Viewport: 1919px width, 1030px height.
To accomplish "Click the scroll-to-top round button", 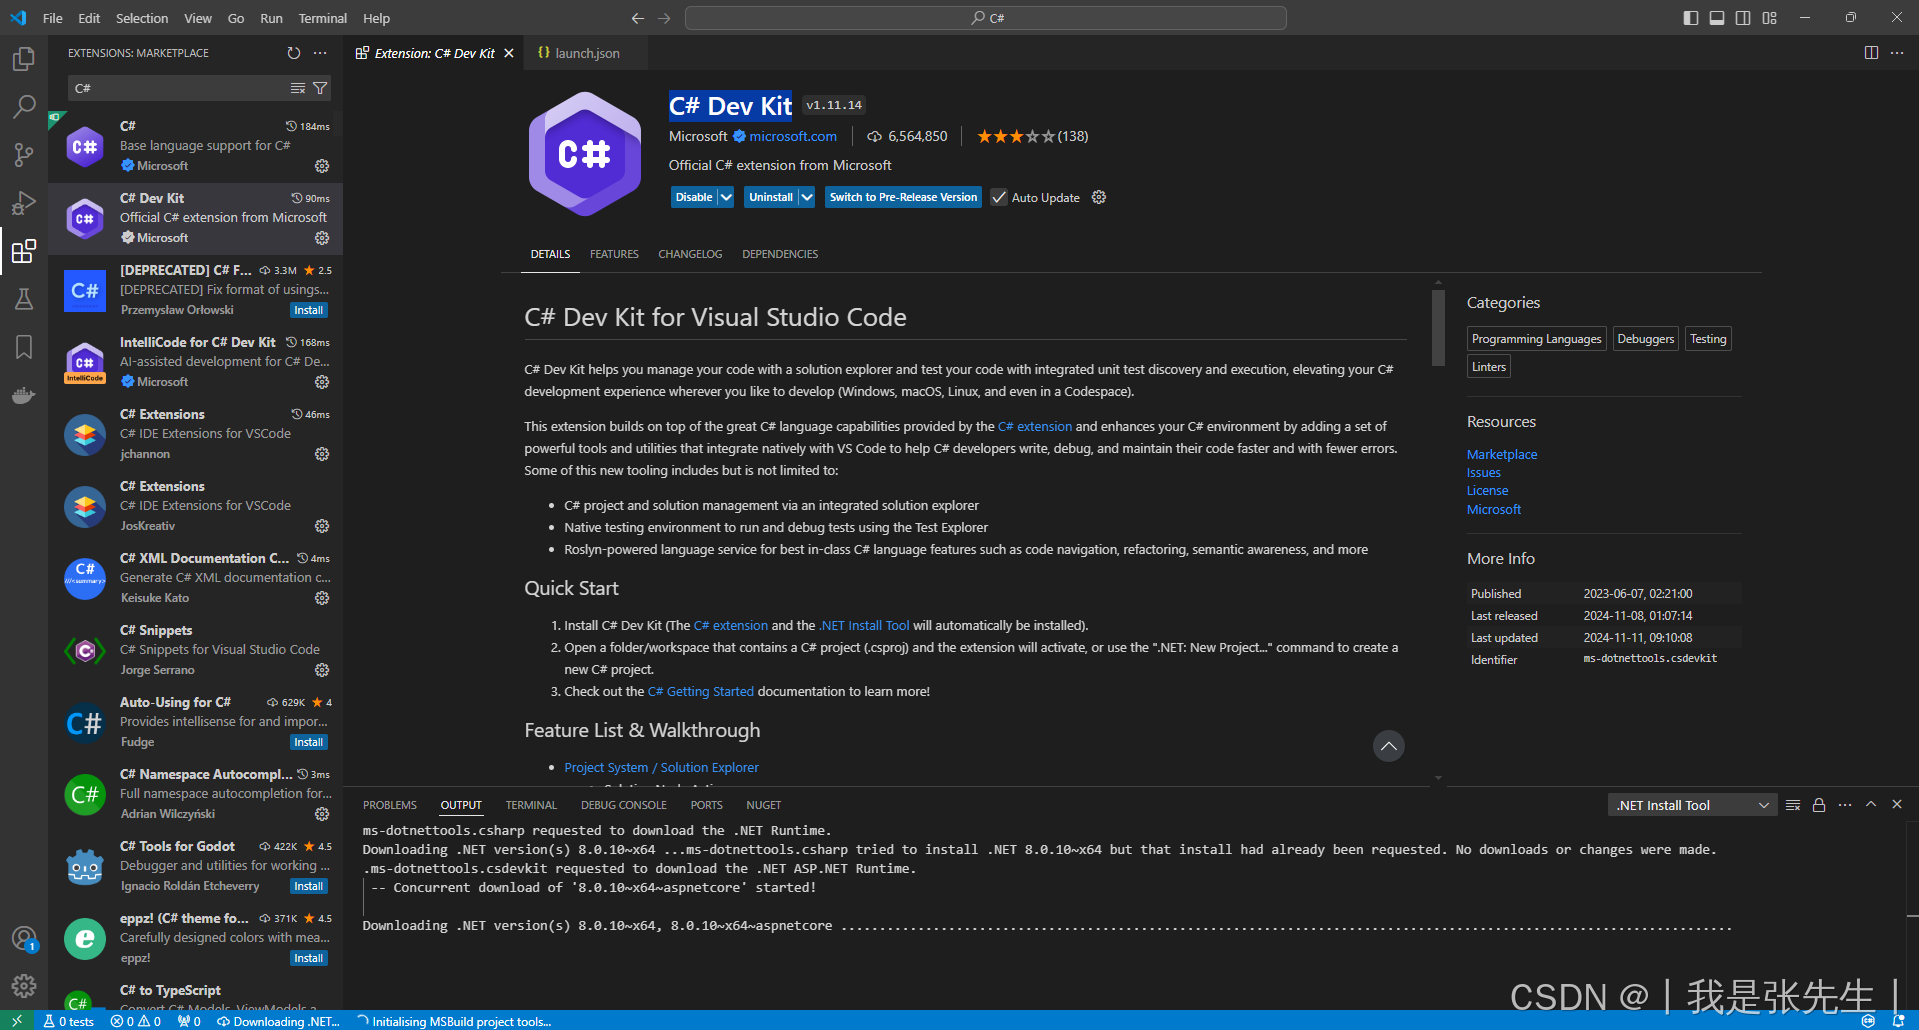I will click(x=1388, y=746).
